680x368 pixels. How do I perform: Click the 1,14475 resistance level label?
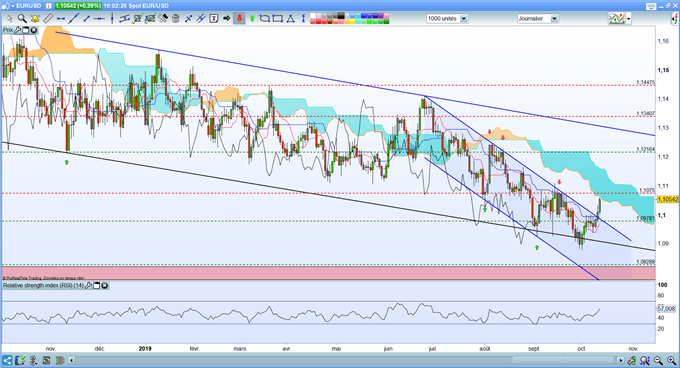pos(645,82)
